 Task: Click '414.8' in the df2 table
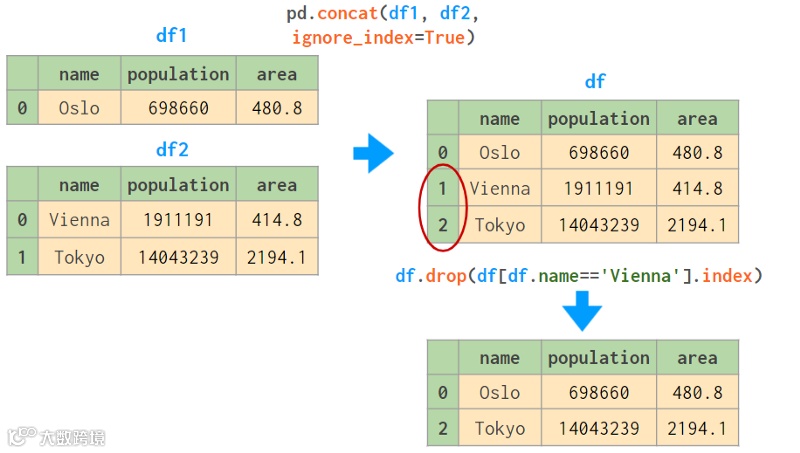point(277,220)
